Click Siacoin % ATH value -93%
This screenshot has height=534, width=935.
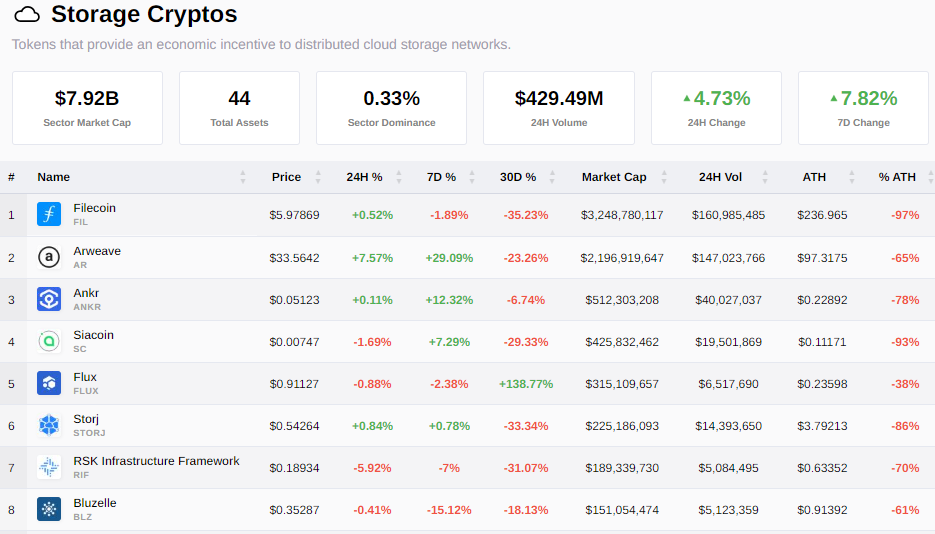(x=905, y=342)
